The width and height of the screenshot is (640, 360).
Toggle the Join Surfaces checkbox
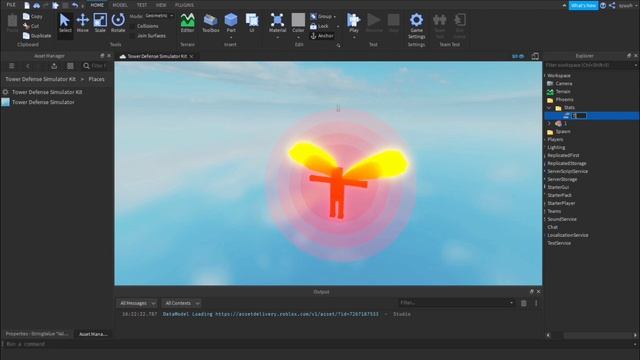click(x=133, y=36)
